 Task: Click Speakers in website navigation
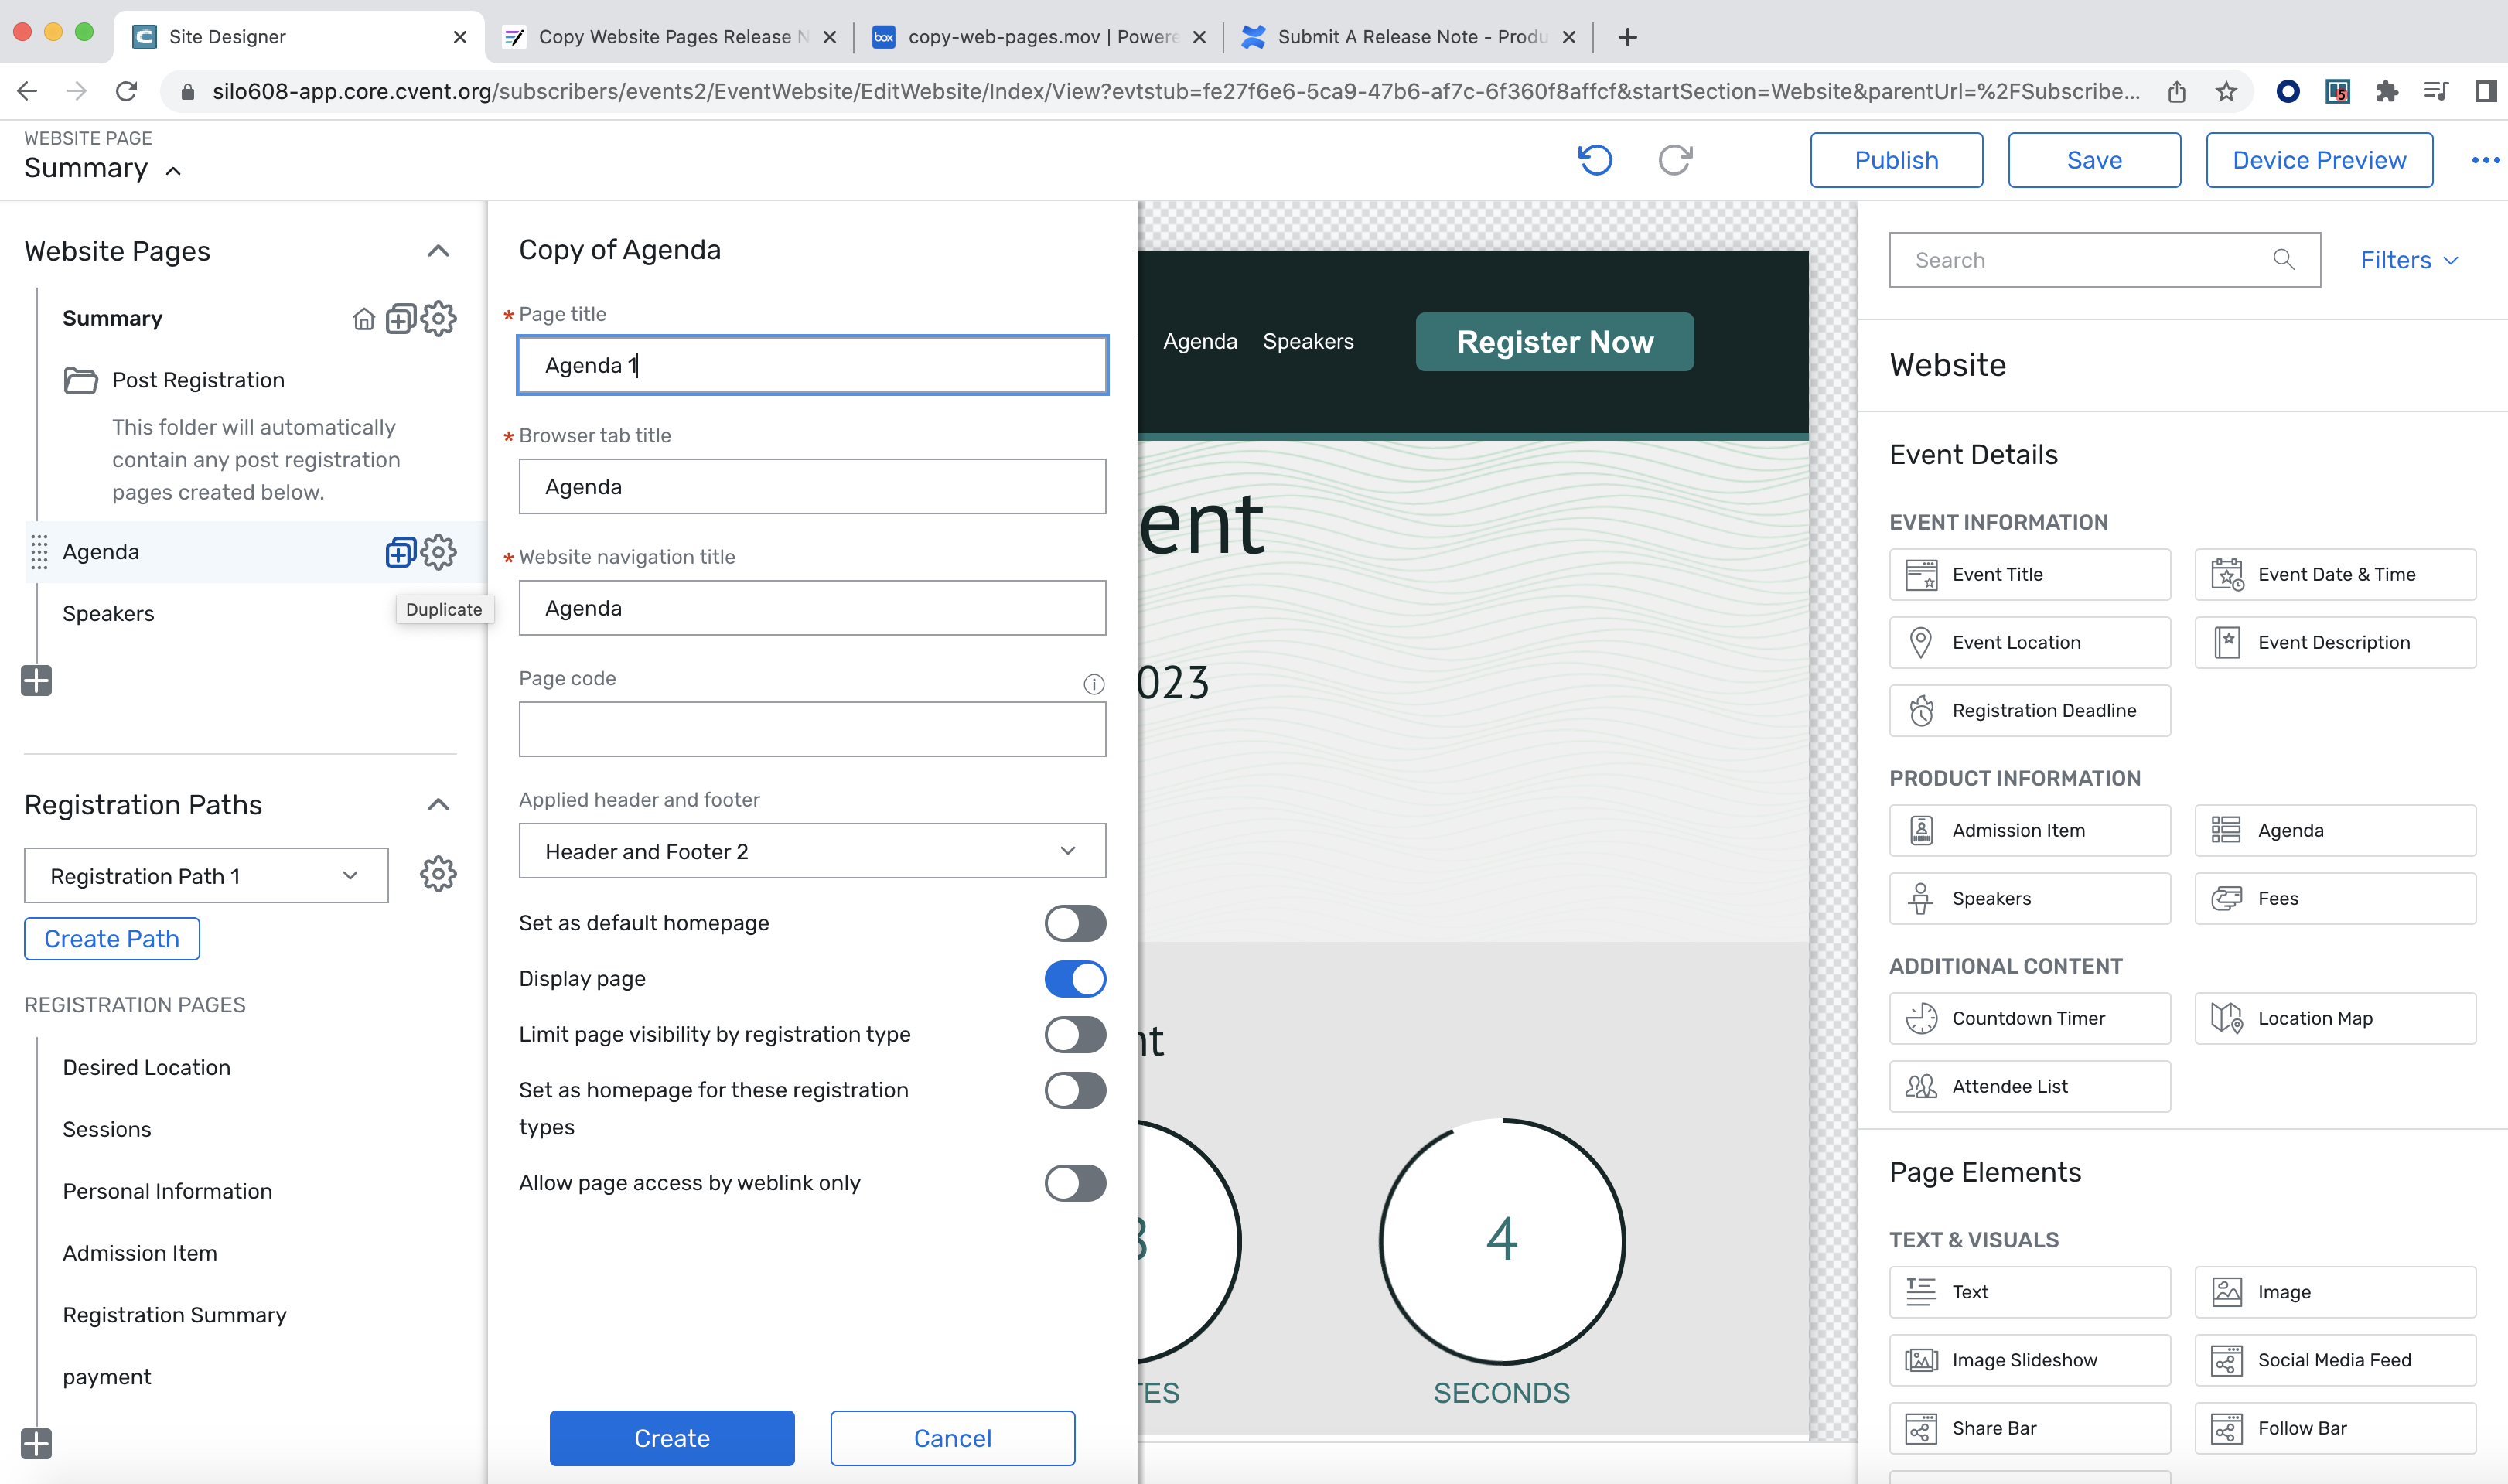pyautogui.click(x=1307, y=342)
